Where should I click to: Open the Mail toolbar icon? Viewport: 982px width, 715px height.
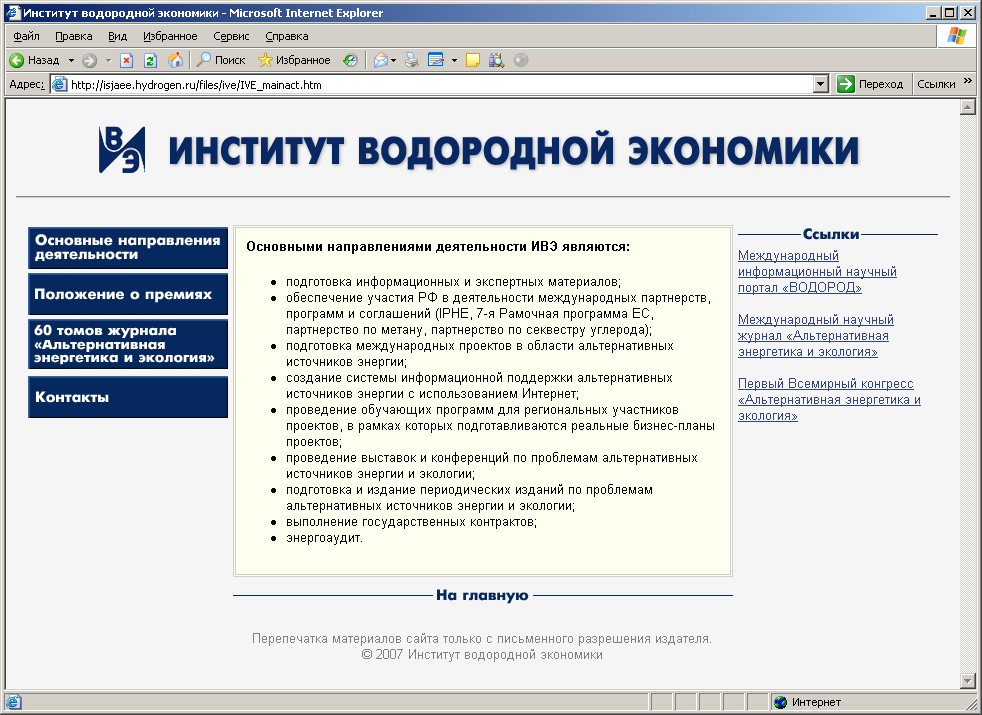(x=381, y=60)
